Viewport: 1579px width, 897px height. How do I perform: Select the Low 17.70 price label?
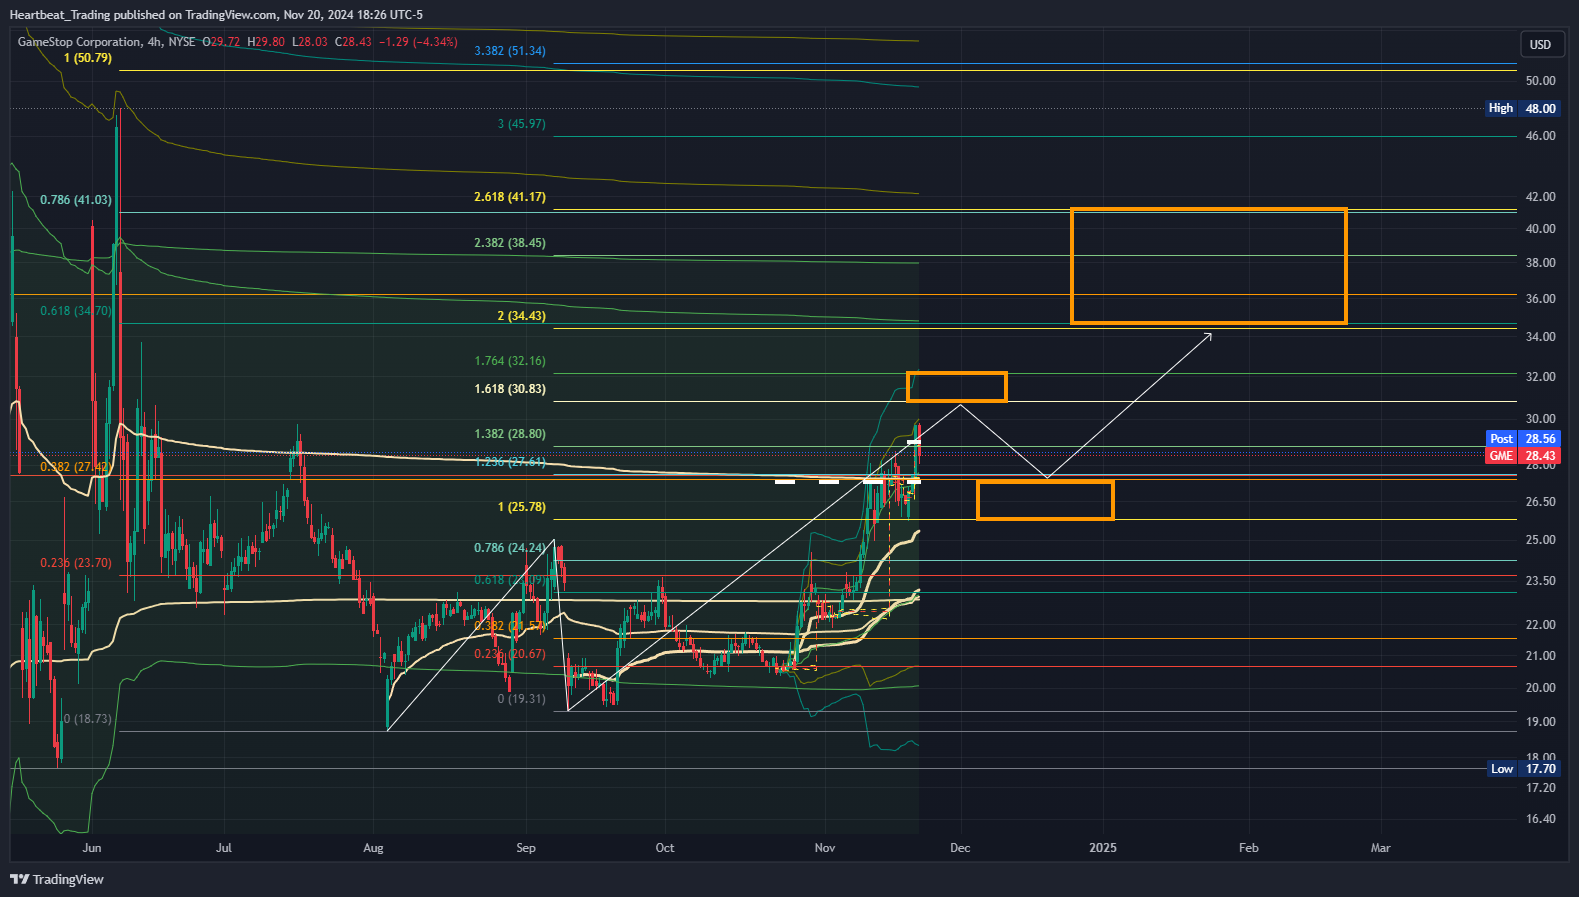[x=1523, y=769]
